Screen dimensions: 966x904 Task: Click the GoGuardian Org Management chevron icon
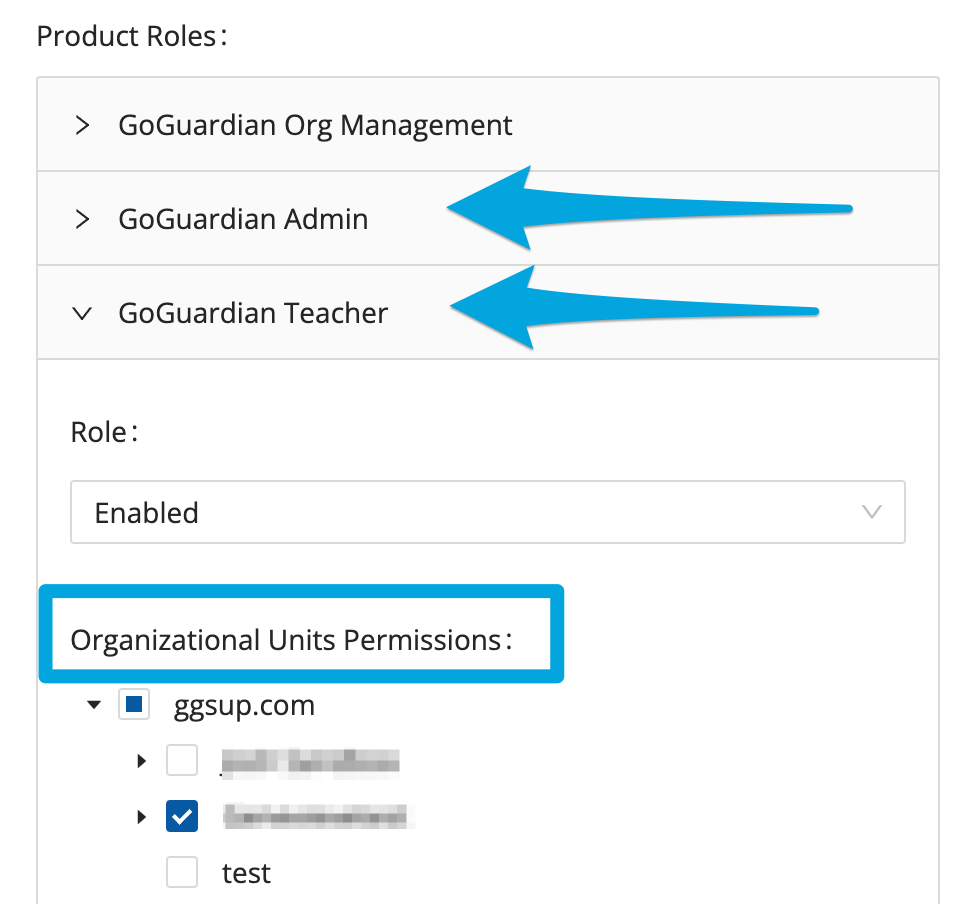point(82,124)
